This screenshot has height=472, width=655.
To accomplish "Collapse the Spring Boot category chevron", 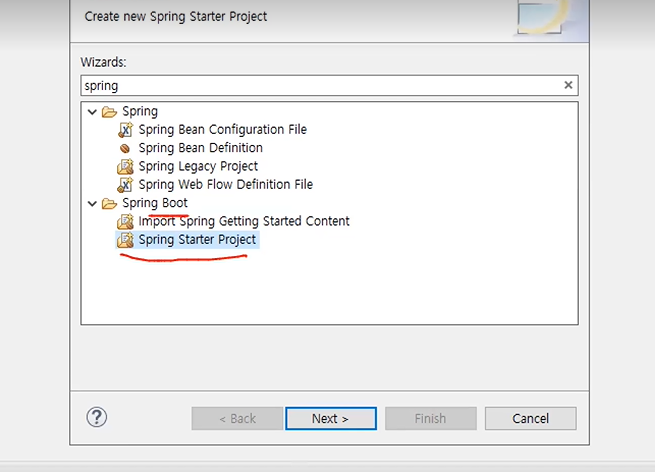I will tap(92, 203).
